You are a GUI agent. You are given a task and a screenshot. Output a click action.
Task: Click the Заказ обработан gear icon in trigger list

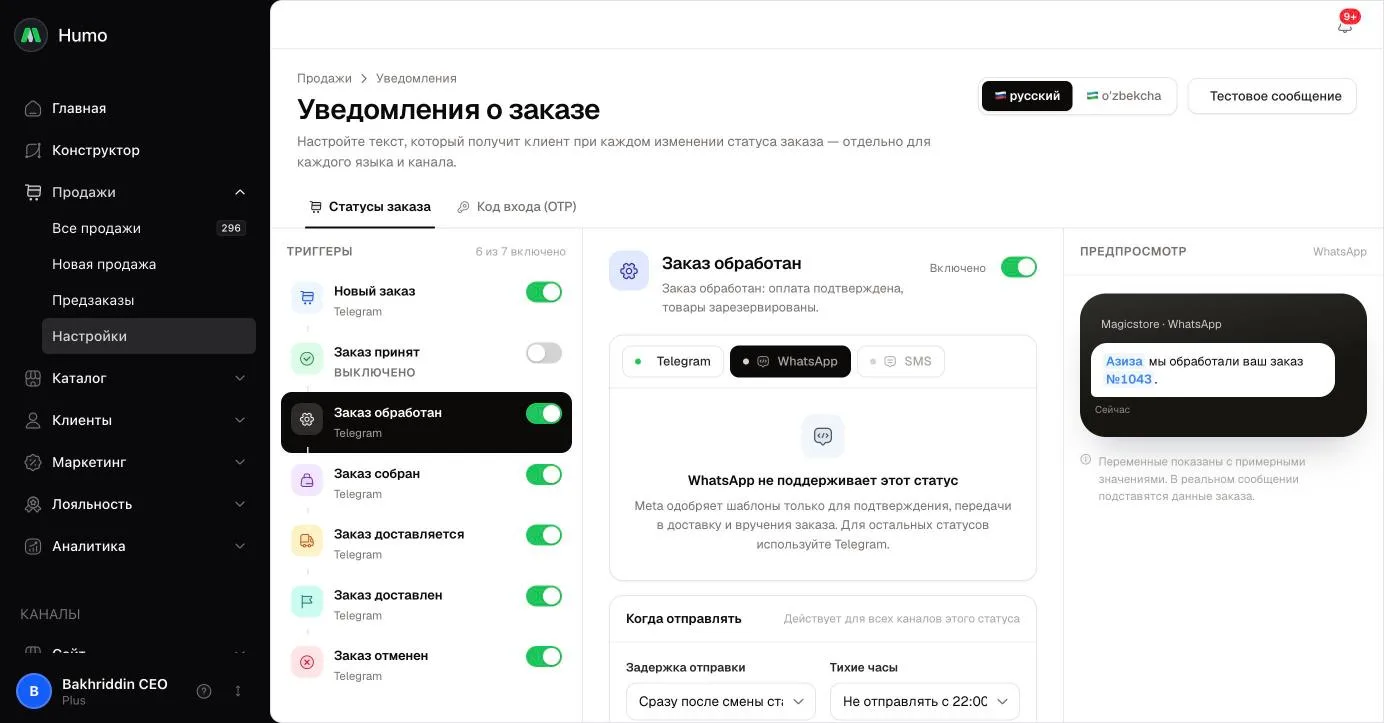click(307, 419)
